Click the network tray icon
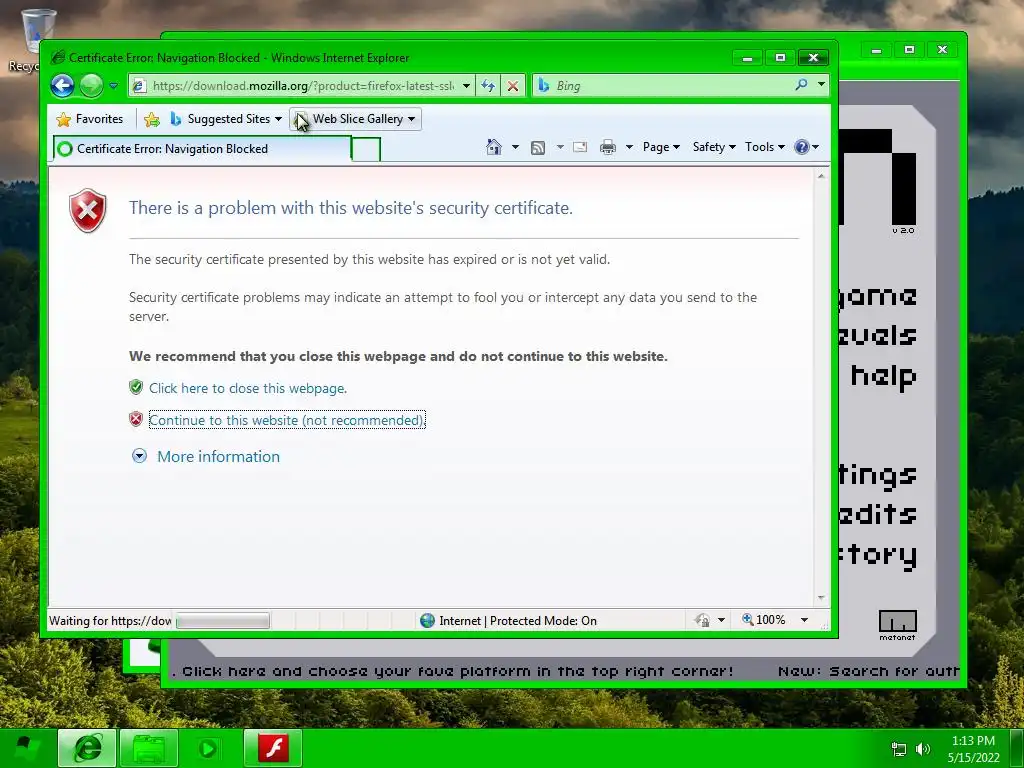The width and height of the screenshot is (1024, 768). click(899, 749)
